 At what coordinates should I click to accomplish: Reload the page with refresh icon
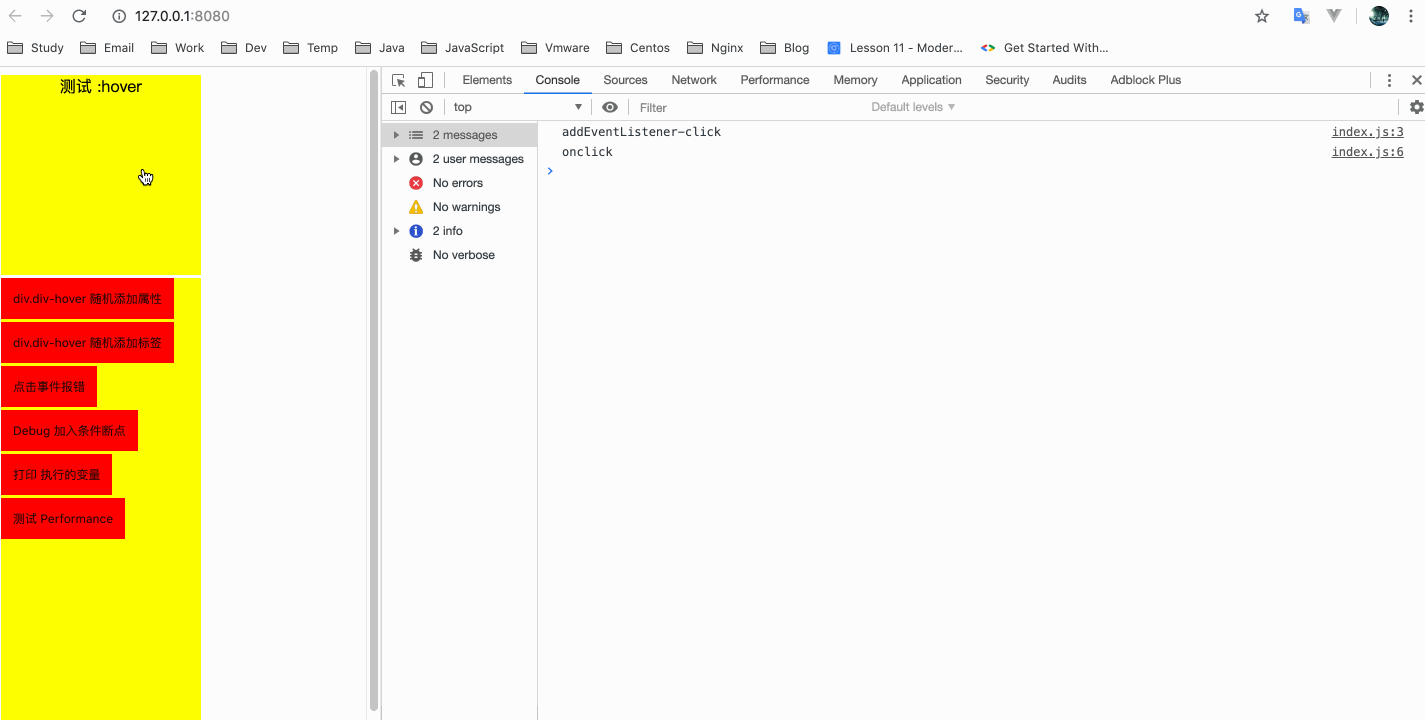[x=80, y=16]
